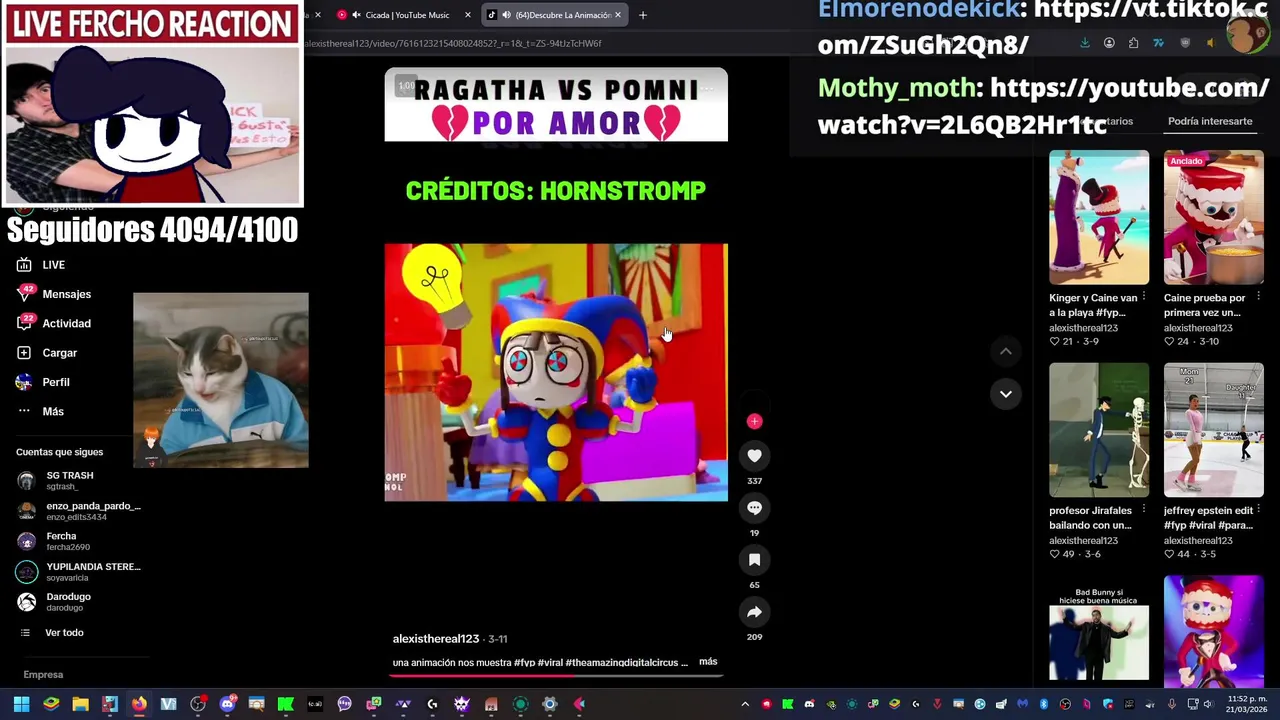Open Mensajes in TikTok sidebar

pos(54,294)
